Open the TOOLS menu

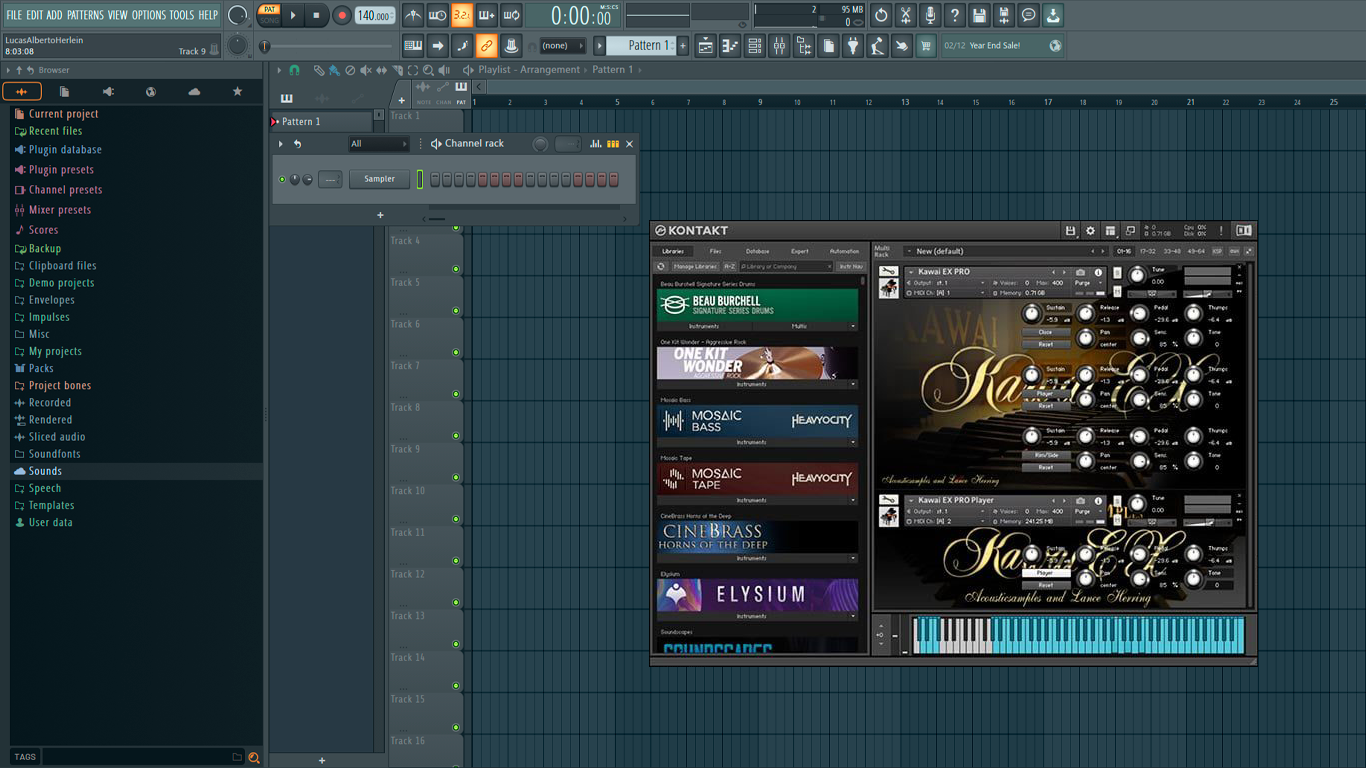pyautogui.click(x=182, y=15)
